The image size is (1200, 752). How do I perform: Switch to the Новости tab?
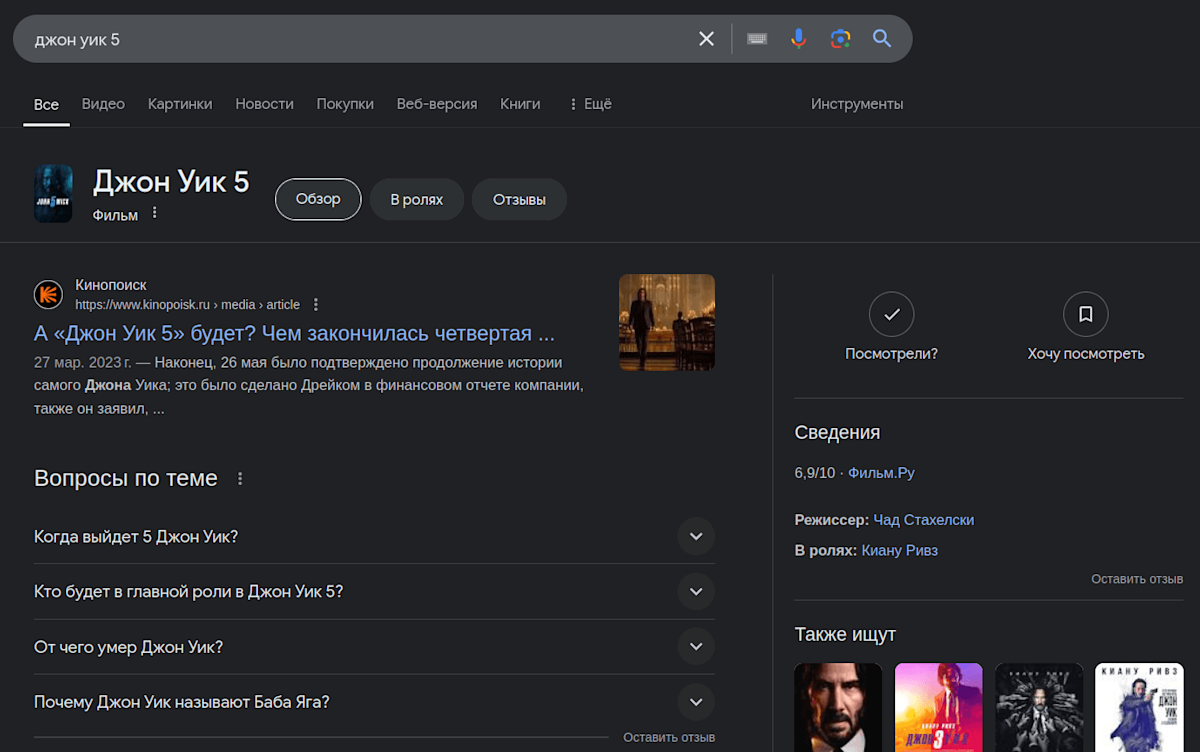click(264, 104)
